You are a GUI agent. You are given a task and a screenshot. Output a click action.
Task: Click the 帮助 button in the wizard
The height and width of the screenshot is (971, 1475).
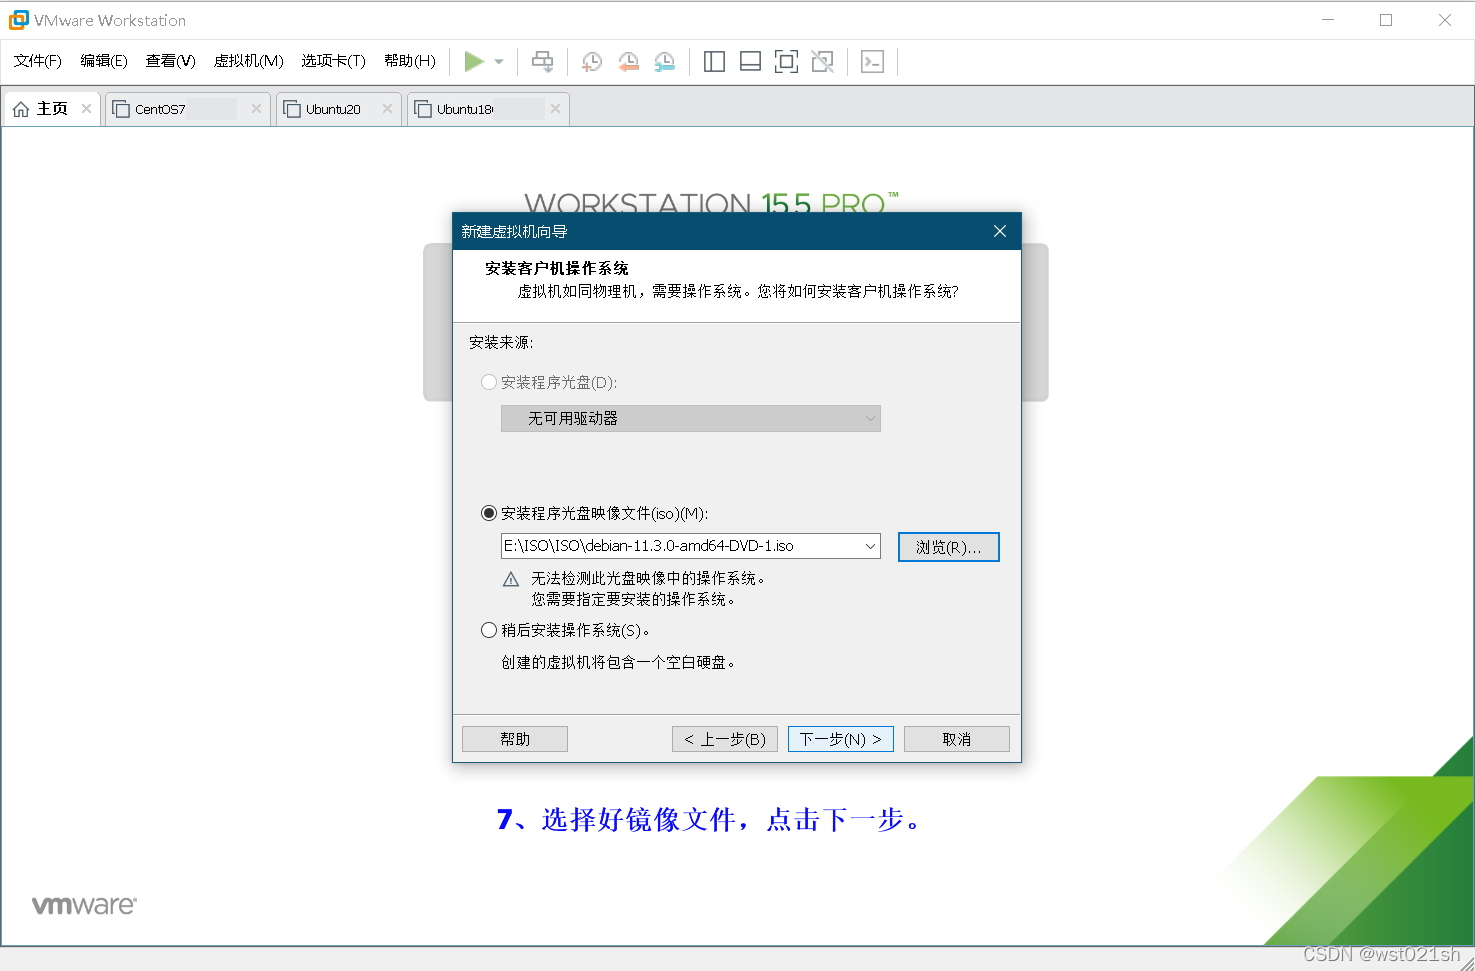click(x=515, y=739)
